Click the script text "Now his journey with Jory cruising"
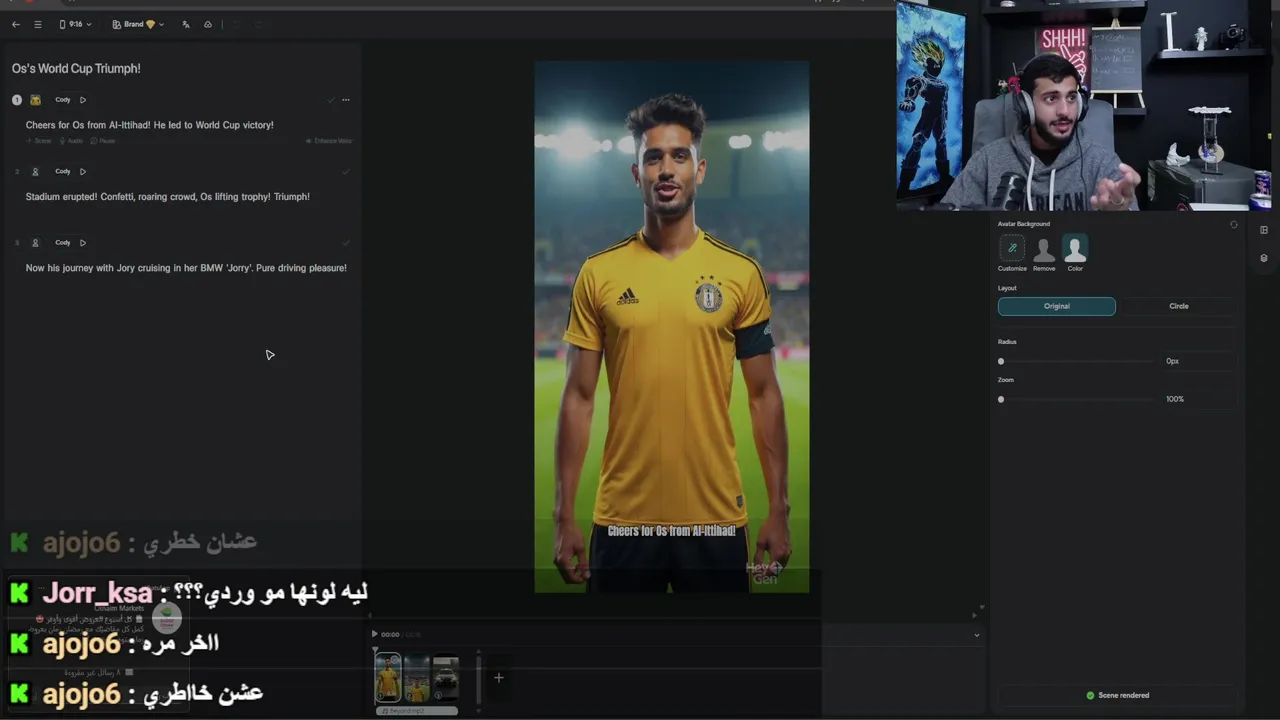This screenshot has width=1280, height=720. [x=100, y=268]
